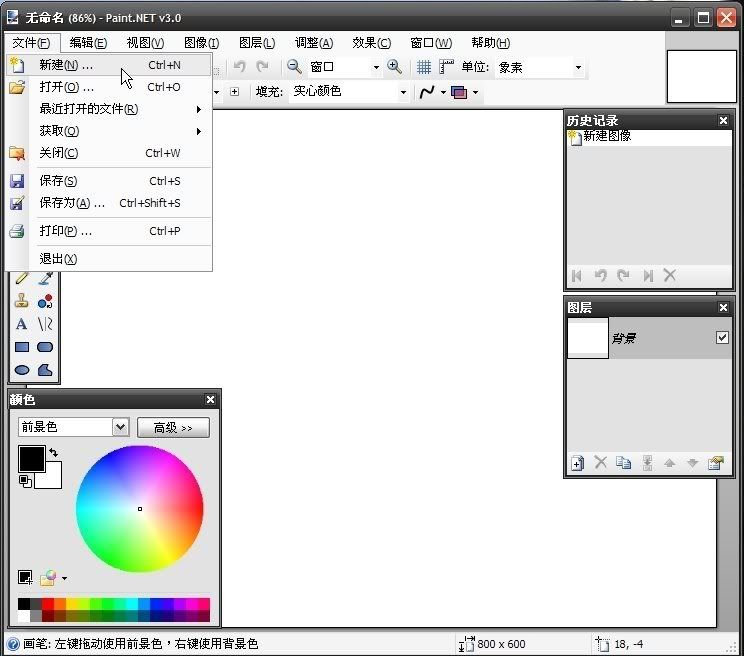Rewind the history to the first step
The width and height of the screenshot is (744, 656).
coord(577,276)
